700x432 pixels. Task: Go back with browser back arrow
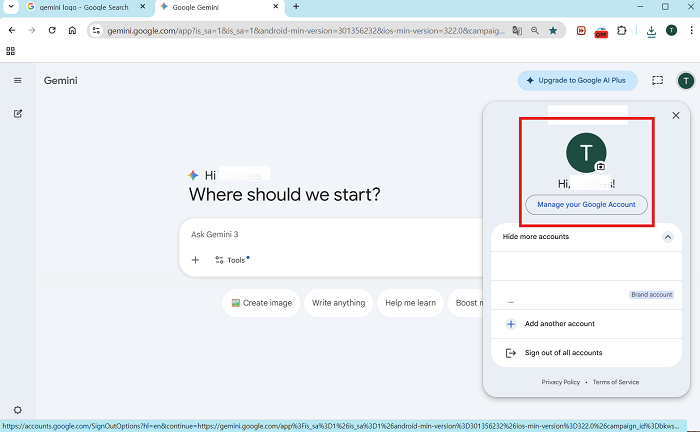tap(12, 30)
